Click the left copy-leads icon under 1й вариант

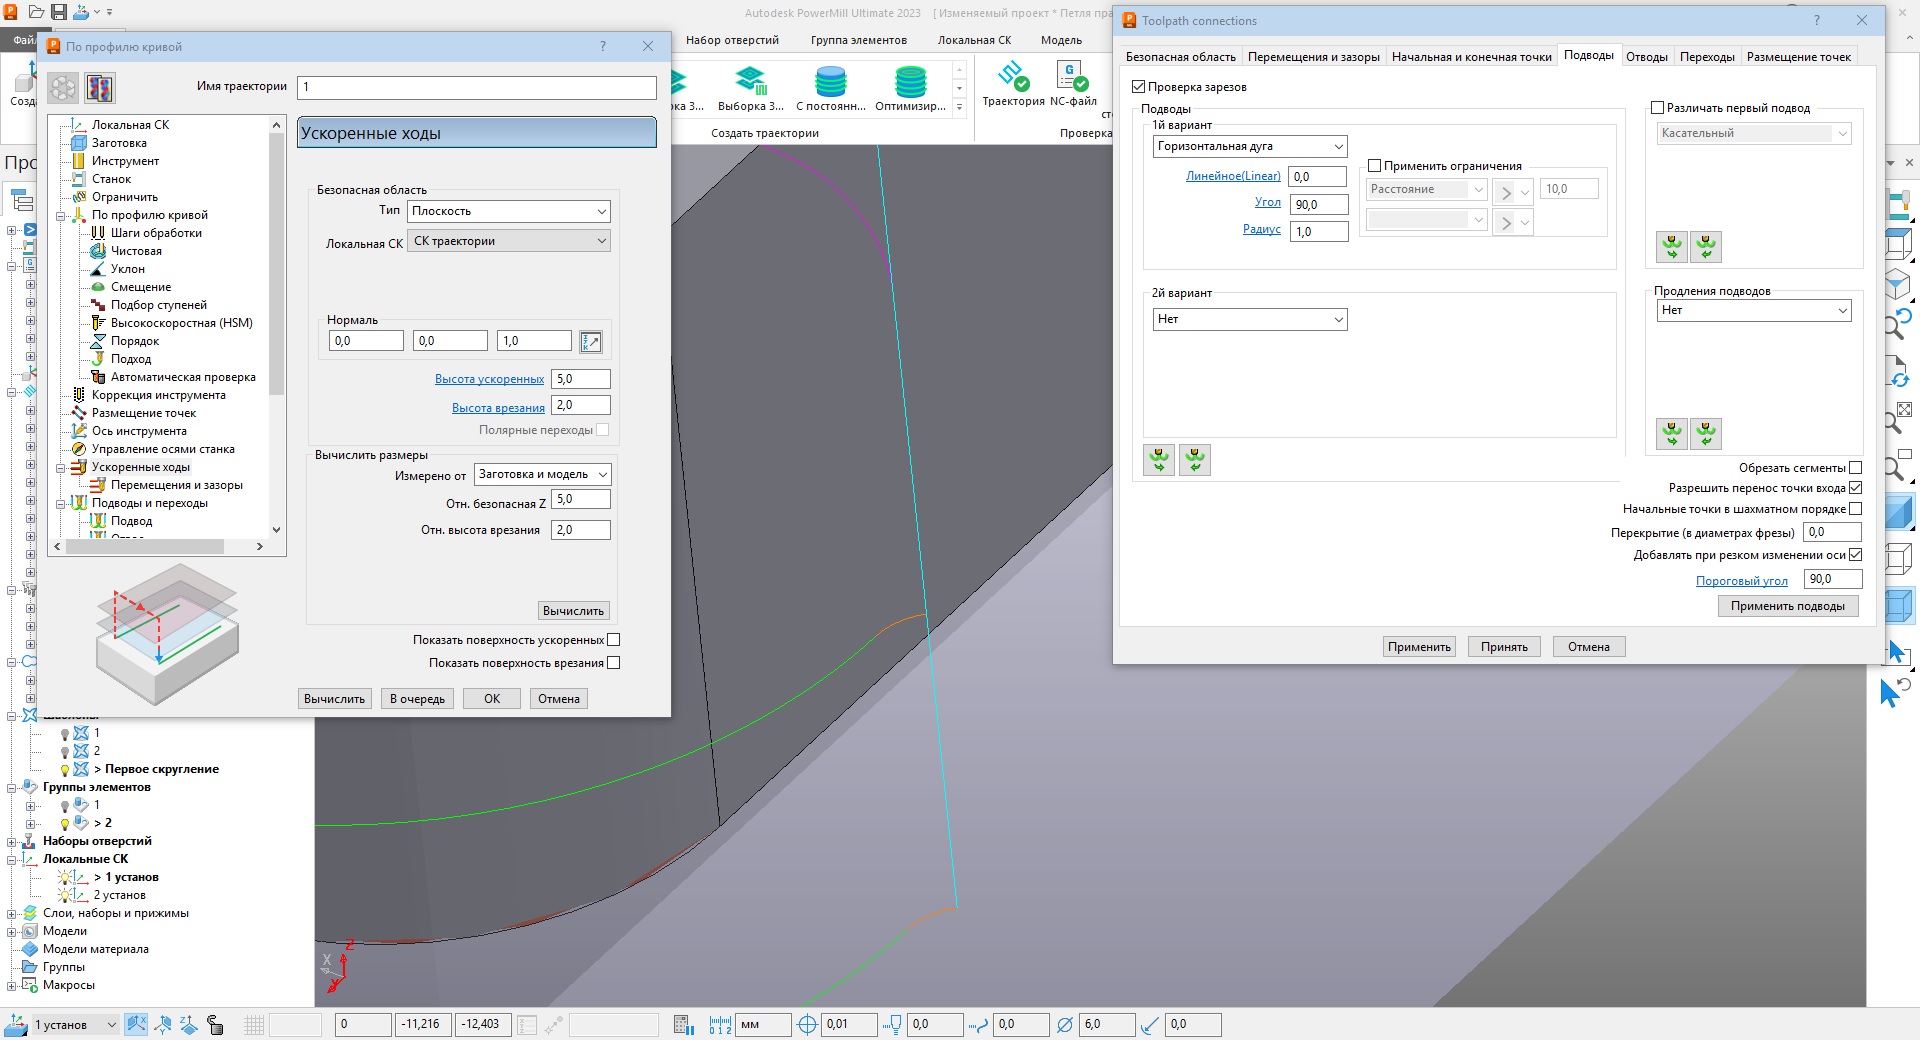[x=1159, y=460]
